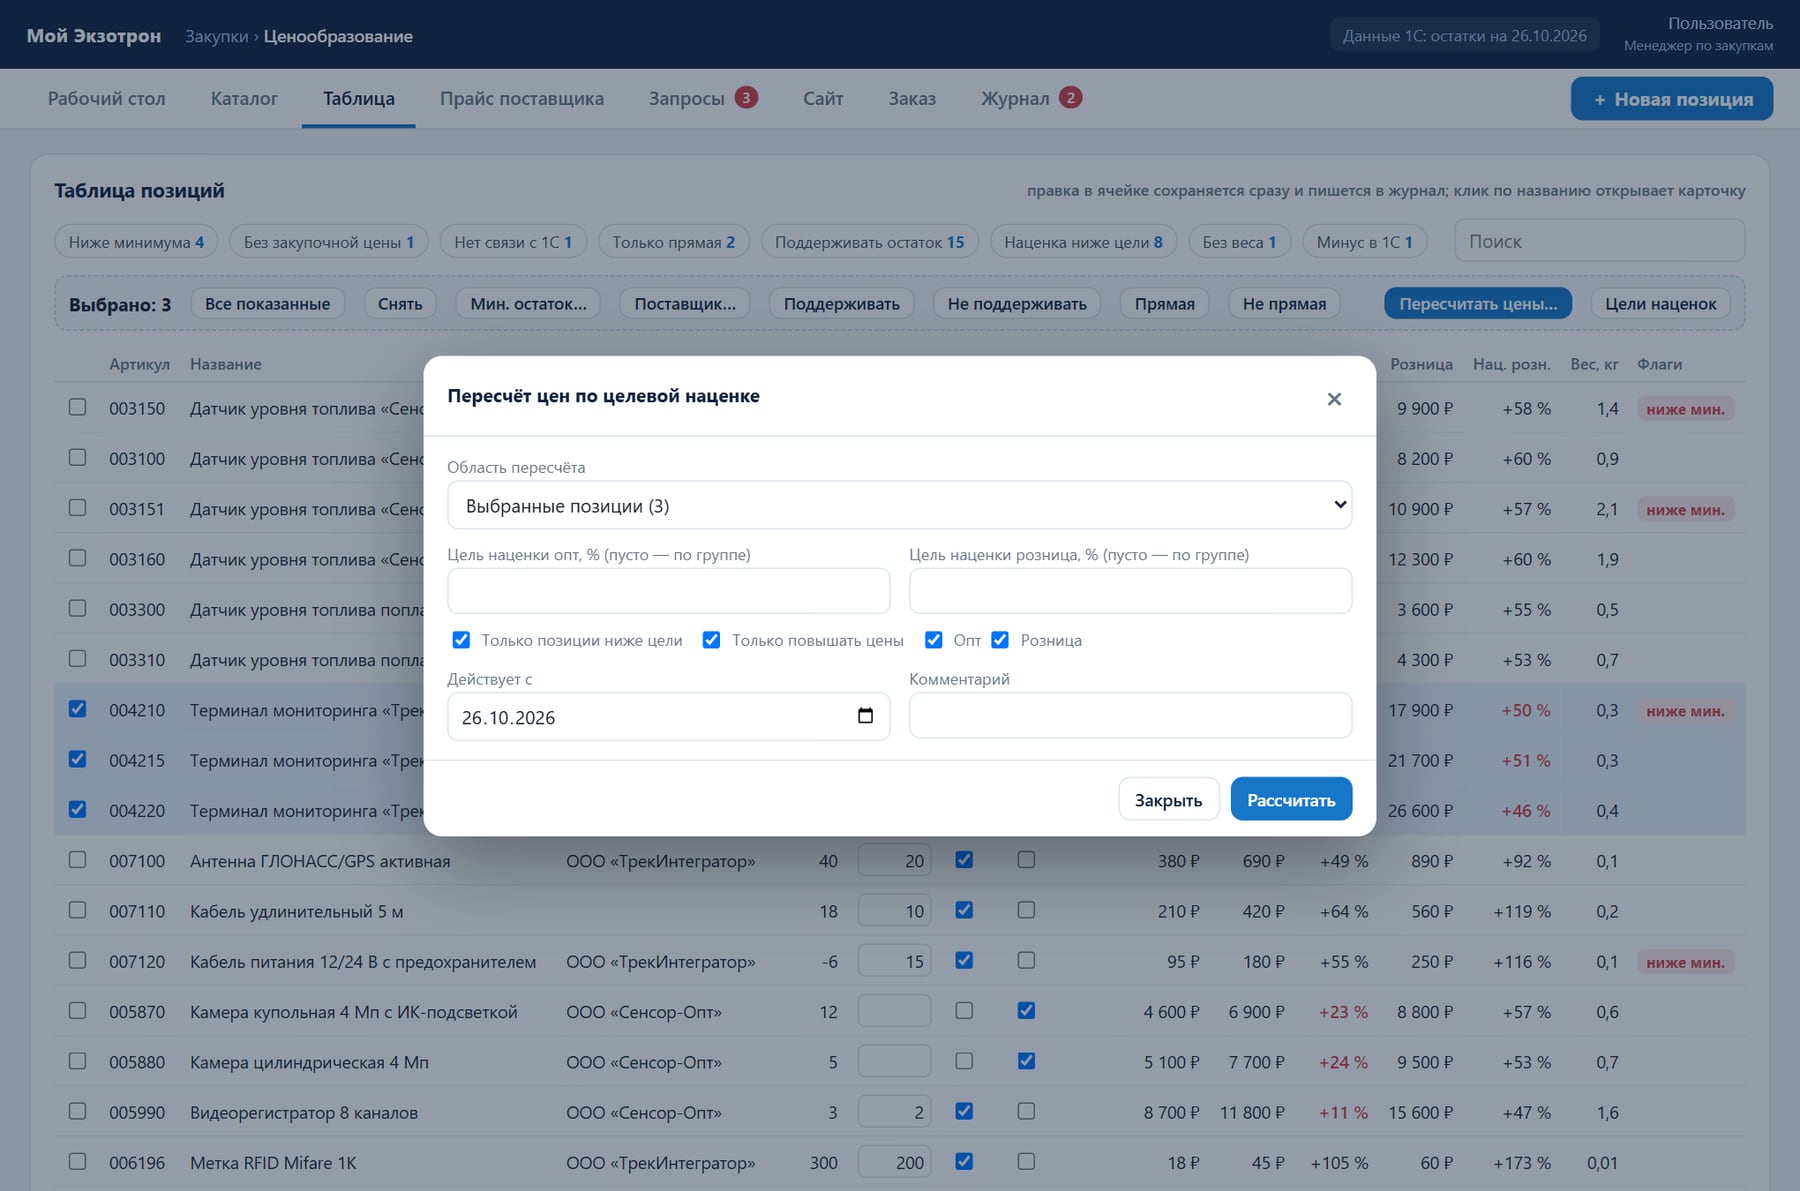Open product Кабель удлинительный 5 м

(296, 911)
